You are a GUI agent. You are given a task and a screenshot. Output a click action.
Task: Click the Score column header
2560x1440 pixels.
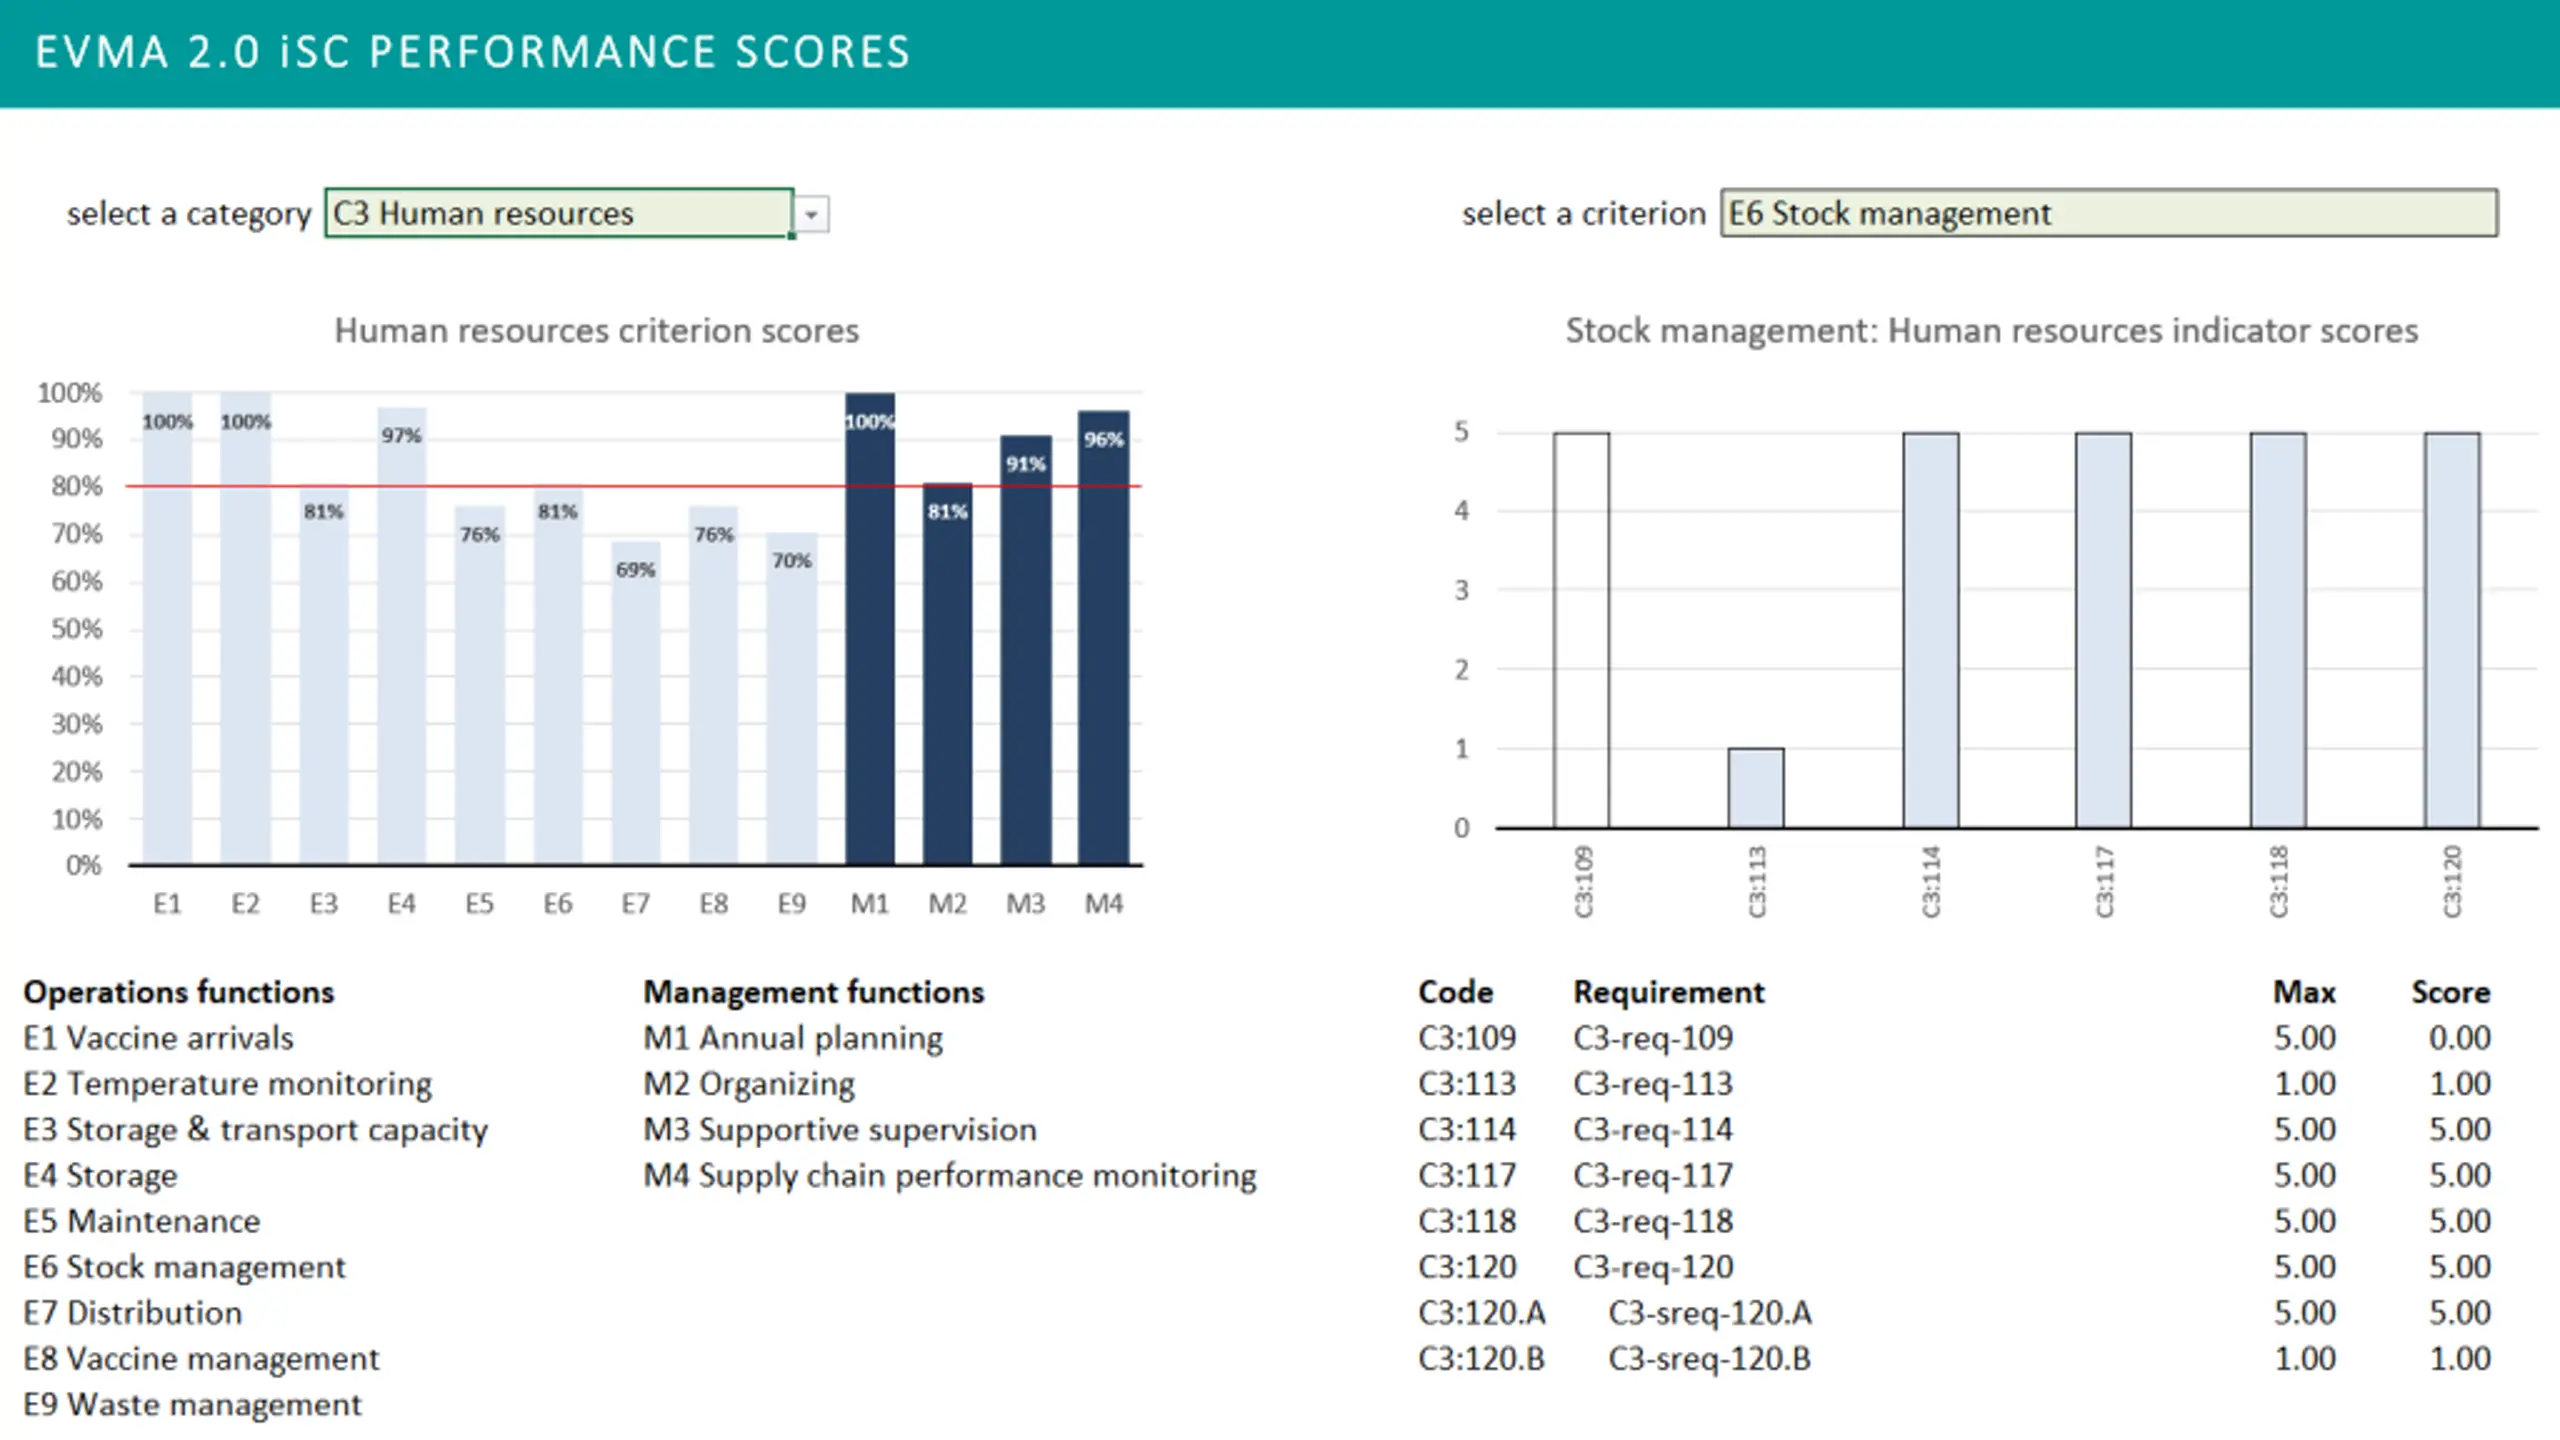tap(2450, 992)
